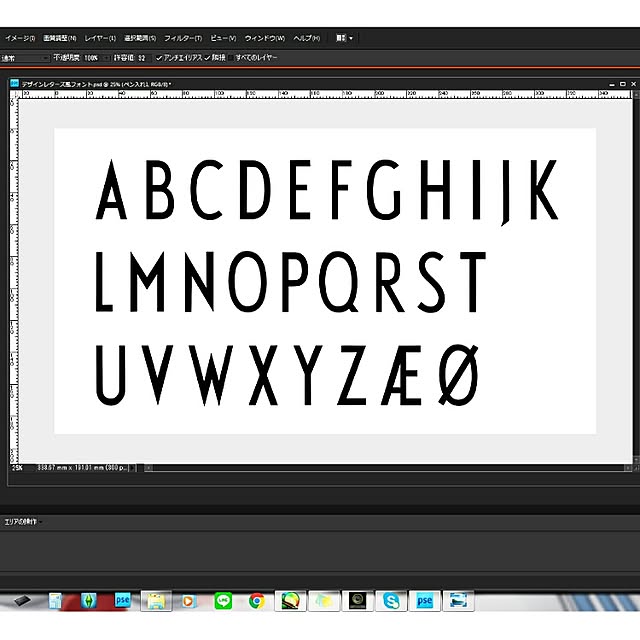640x640 pixels.
Task: Open the レイヤー menu
Action: [x=100, y=38]
